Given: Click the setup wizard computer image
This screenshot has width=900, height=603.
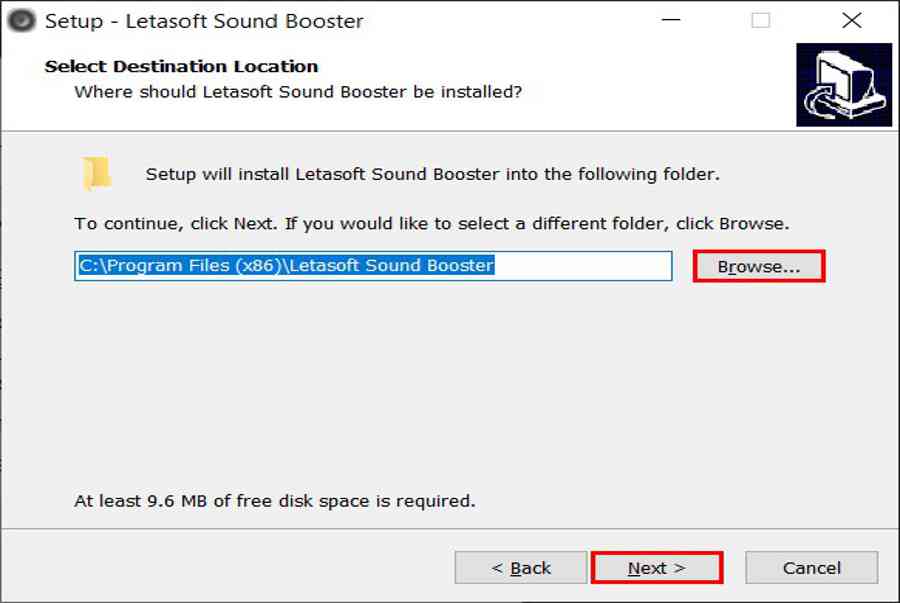Looking at the screenshot, I should click(x=843, y=85).
